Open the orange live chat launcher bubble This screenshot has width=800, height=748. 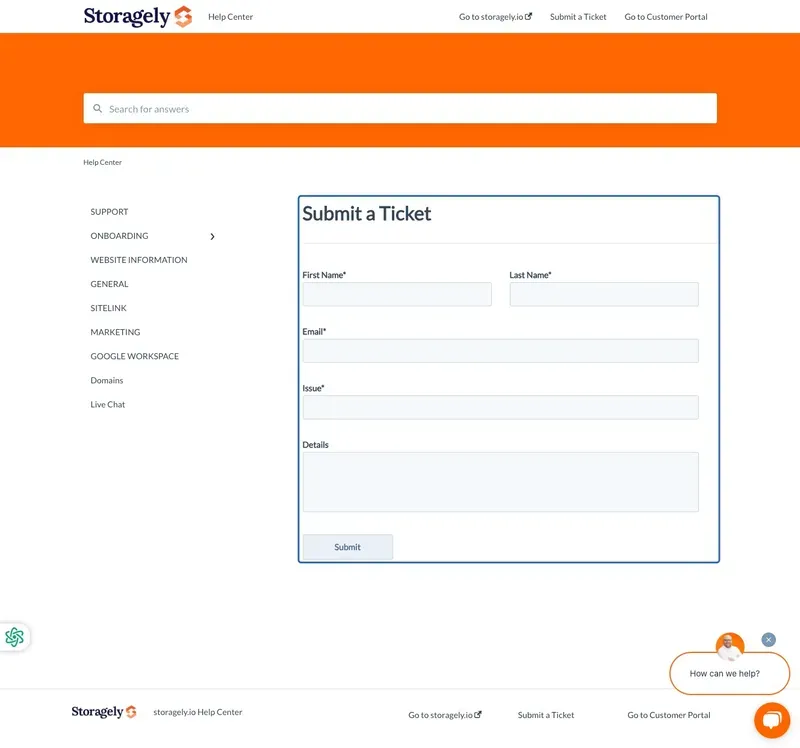(772, 720)
